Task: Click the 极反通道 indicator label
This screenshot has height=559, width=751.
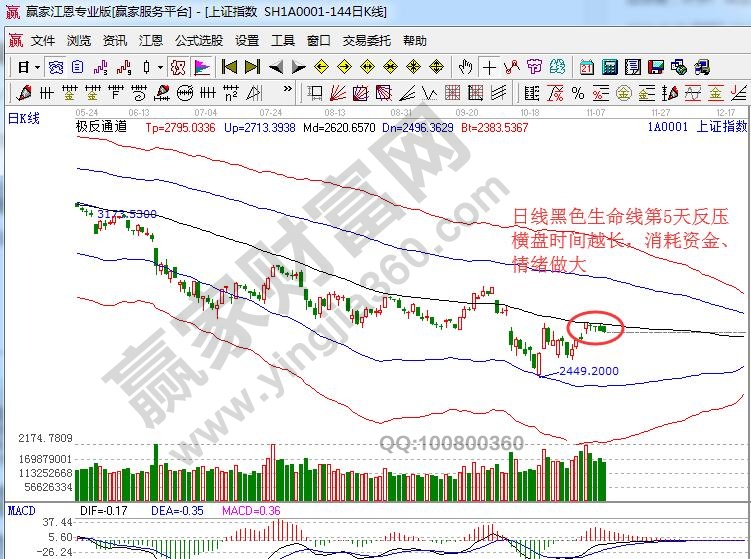Action: click(x=101, y=128)
